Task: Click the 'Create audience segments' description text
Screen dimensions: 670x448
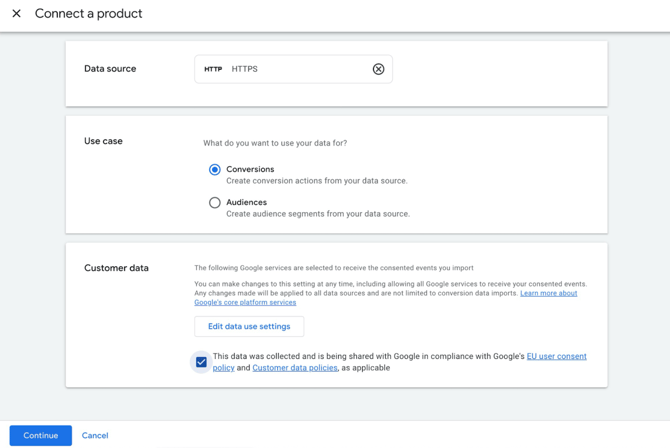Action: [317, 214]
